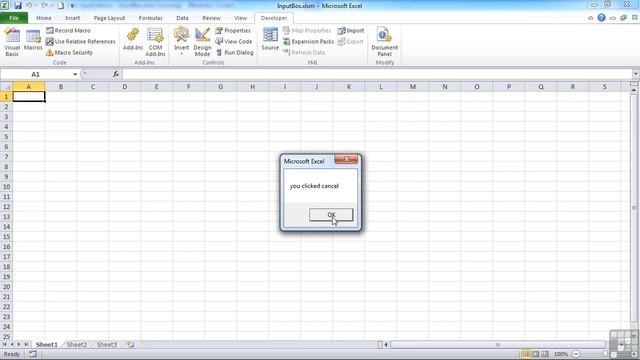Click the horizontal scrollbar track
The image size is (640, 360).
point(497,345)
